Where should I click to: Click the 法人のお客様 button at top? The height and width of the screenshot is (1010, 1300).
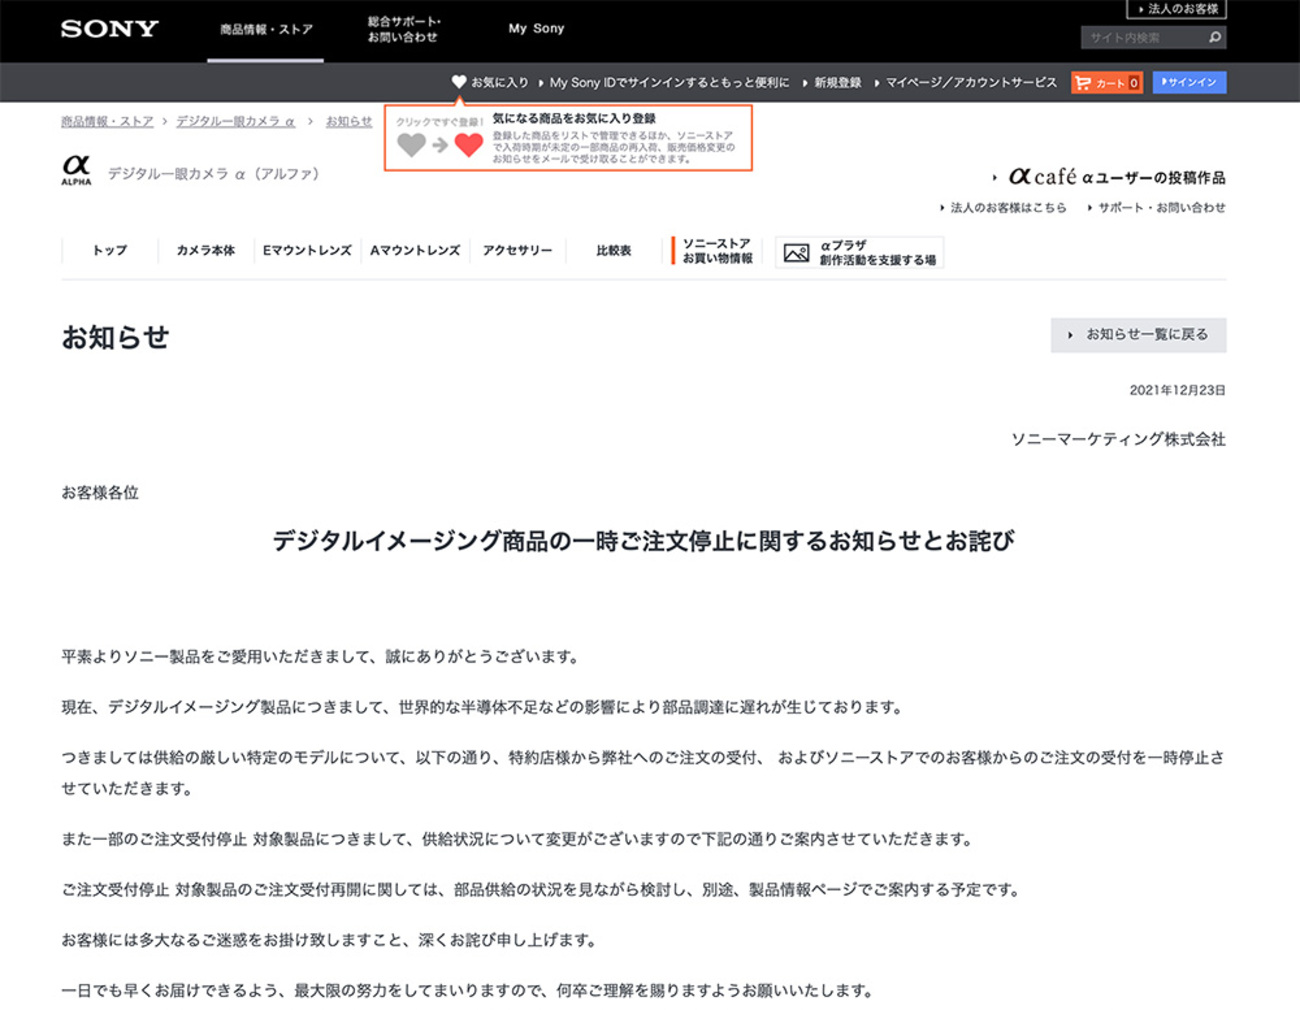coord(1177,9)
